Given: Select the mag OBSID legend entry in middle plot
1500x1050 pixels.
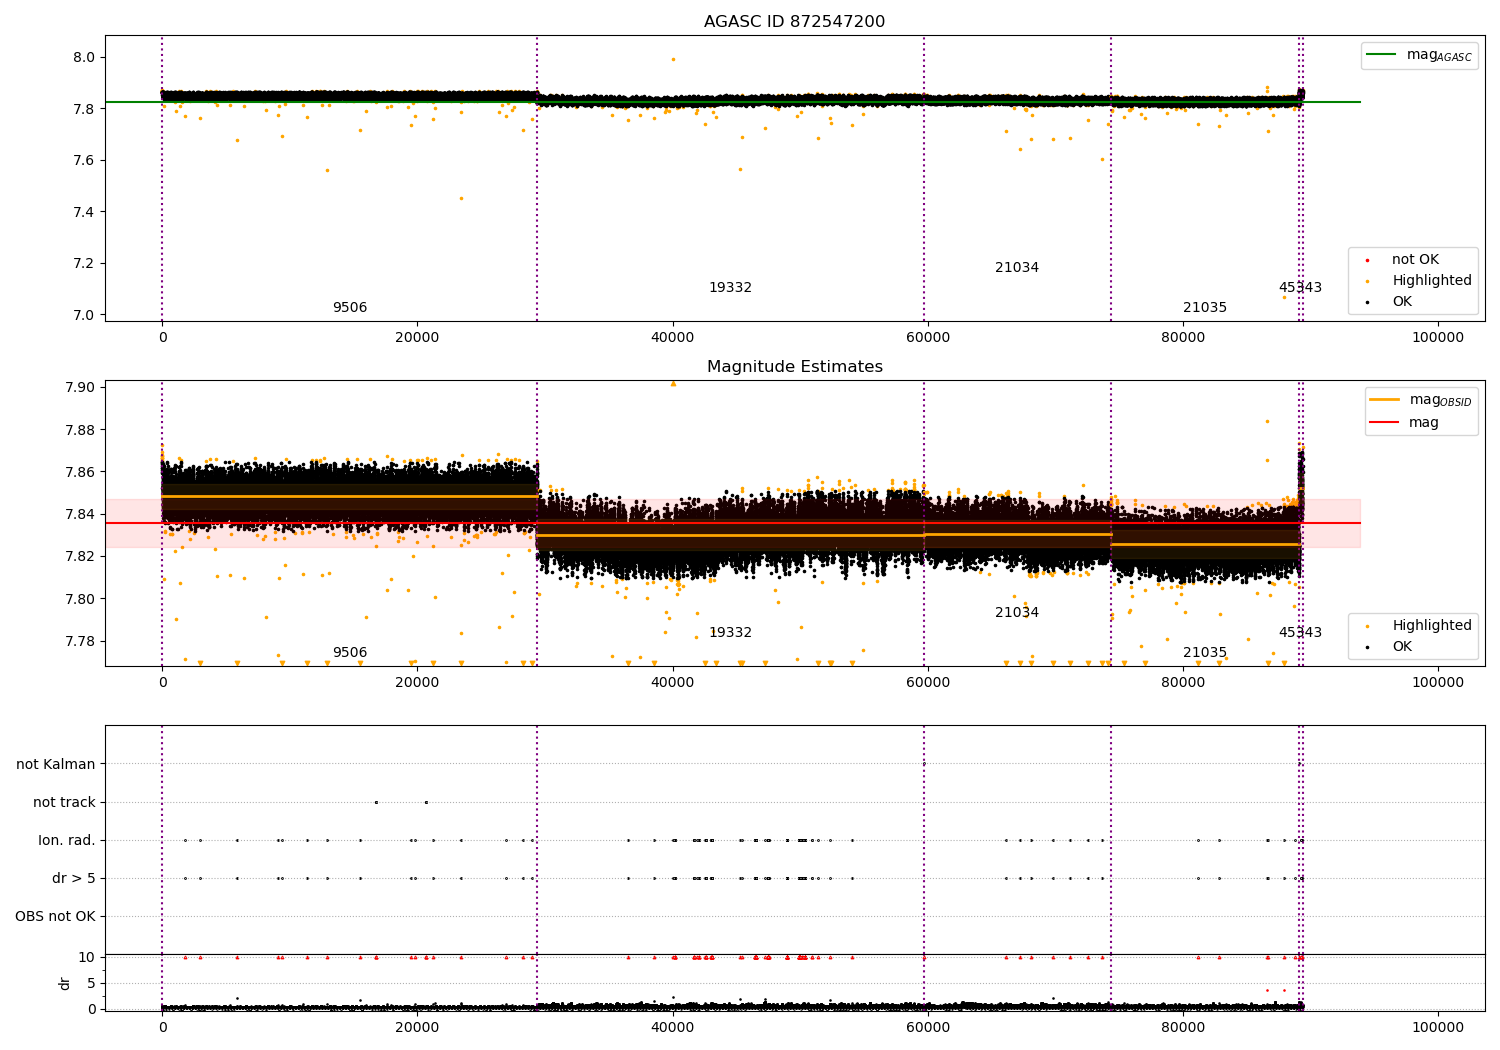Looking at the screenshot, I should 1421,400.
